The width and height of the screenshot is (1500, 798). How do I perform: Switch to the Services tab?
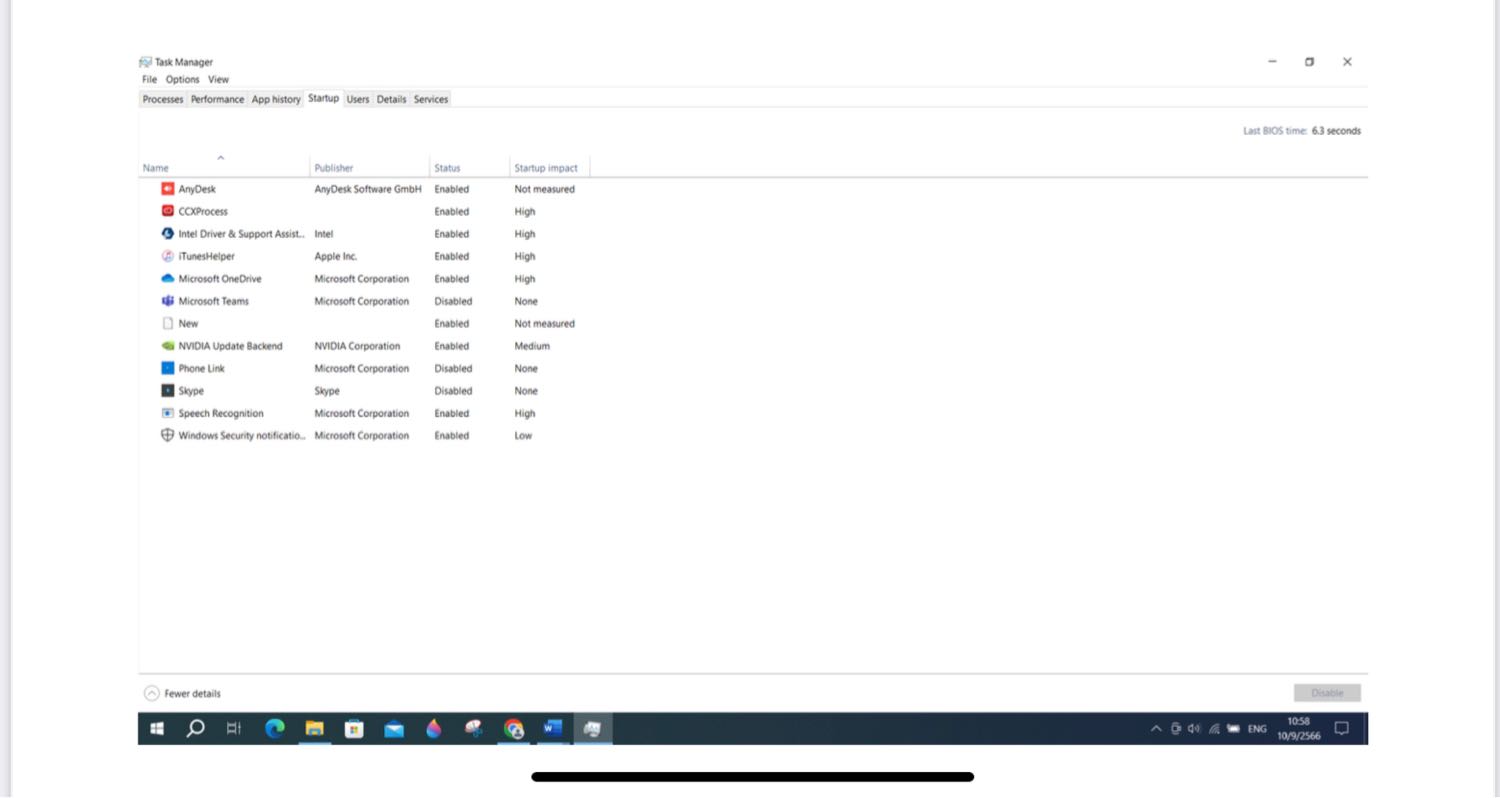coord(431,99)
